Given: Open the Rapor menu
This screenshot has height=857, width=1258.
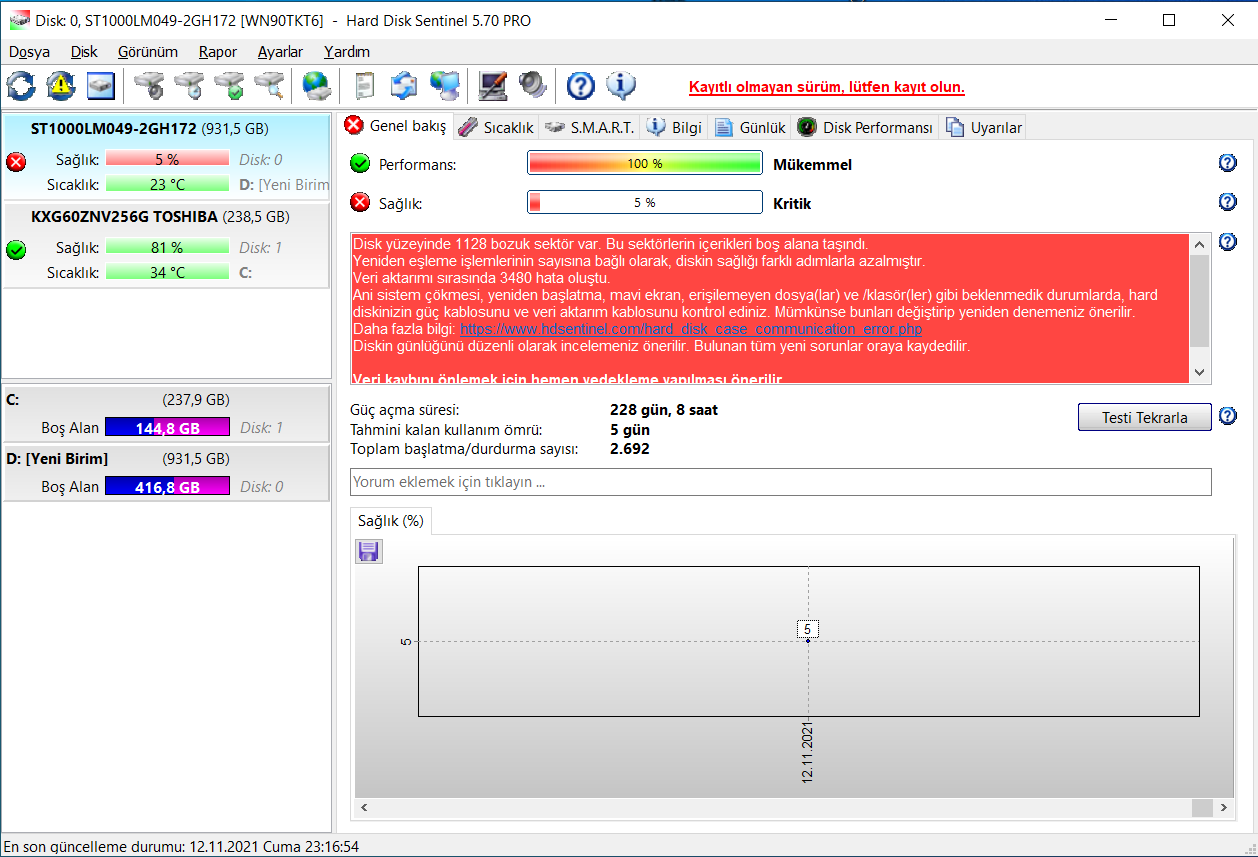Looking at the screenshot, I should [x=217, y=52].
